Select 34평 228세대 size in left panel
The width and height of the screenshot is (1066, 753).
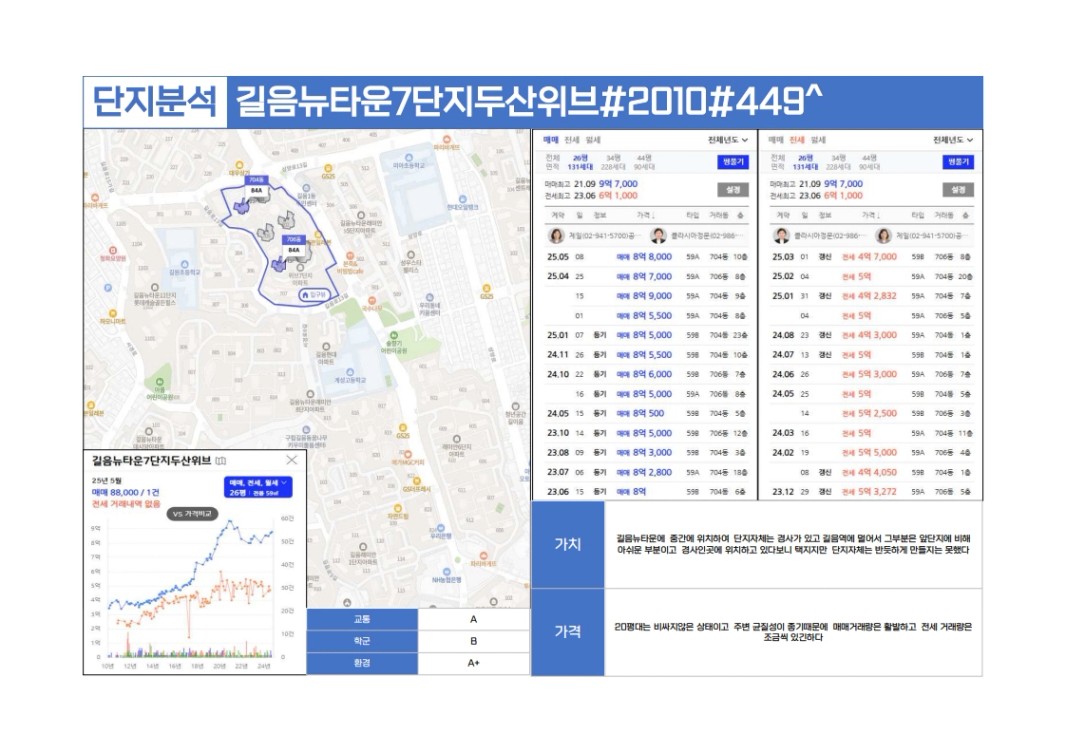tap(613, 162)
